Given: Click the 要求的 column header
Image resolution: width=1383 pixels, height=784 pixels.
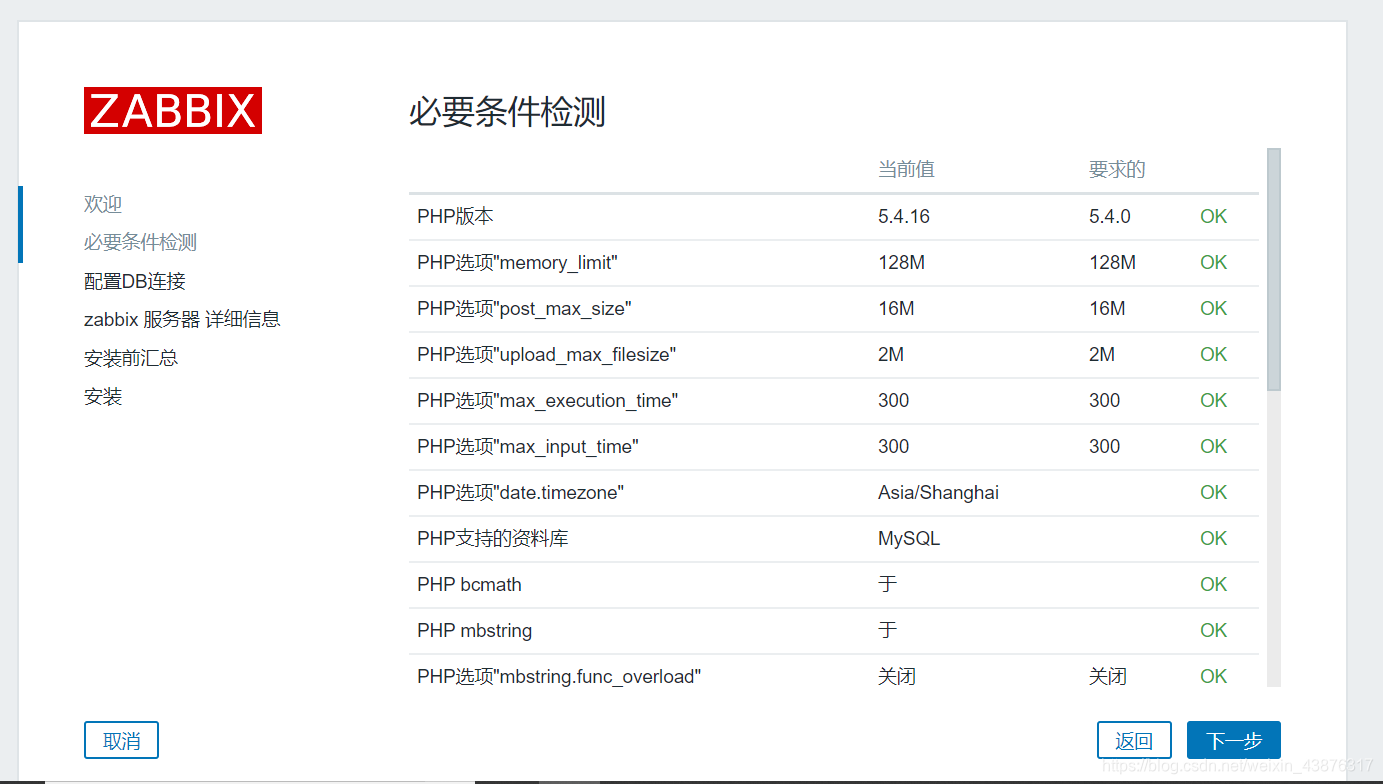Looking at the screenshot, I should 1117,169.
